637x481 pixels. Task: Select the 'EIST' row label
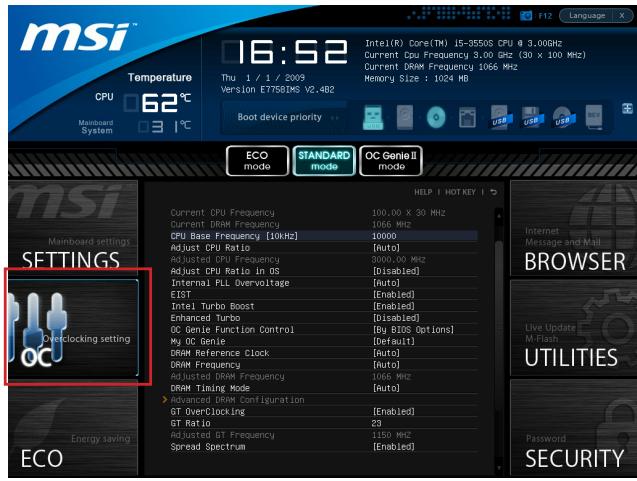tap(181, 295)
